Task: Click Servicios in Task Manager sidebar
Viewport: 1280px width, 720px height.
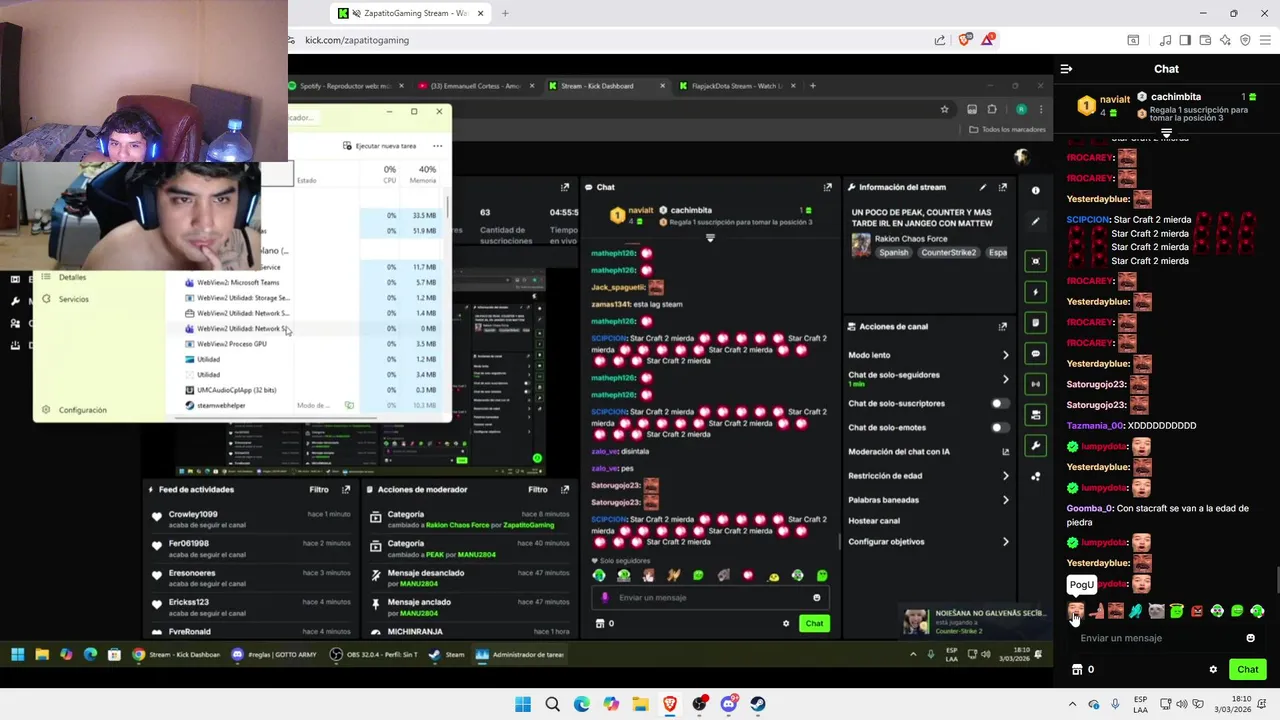Action: (73, 299)
